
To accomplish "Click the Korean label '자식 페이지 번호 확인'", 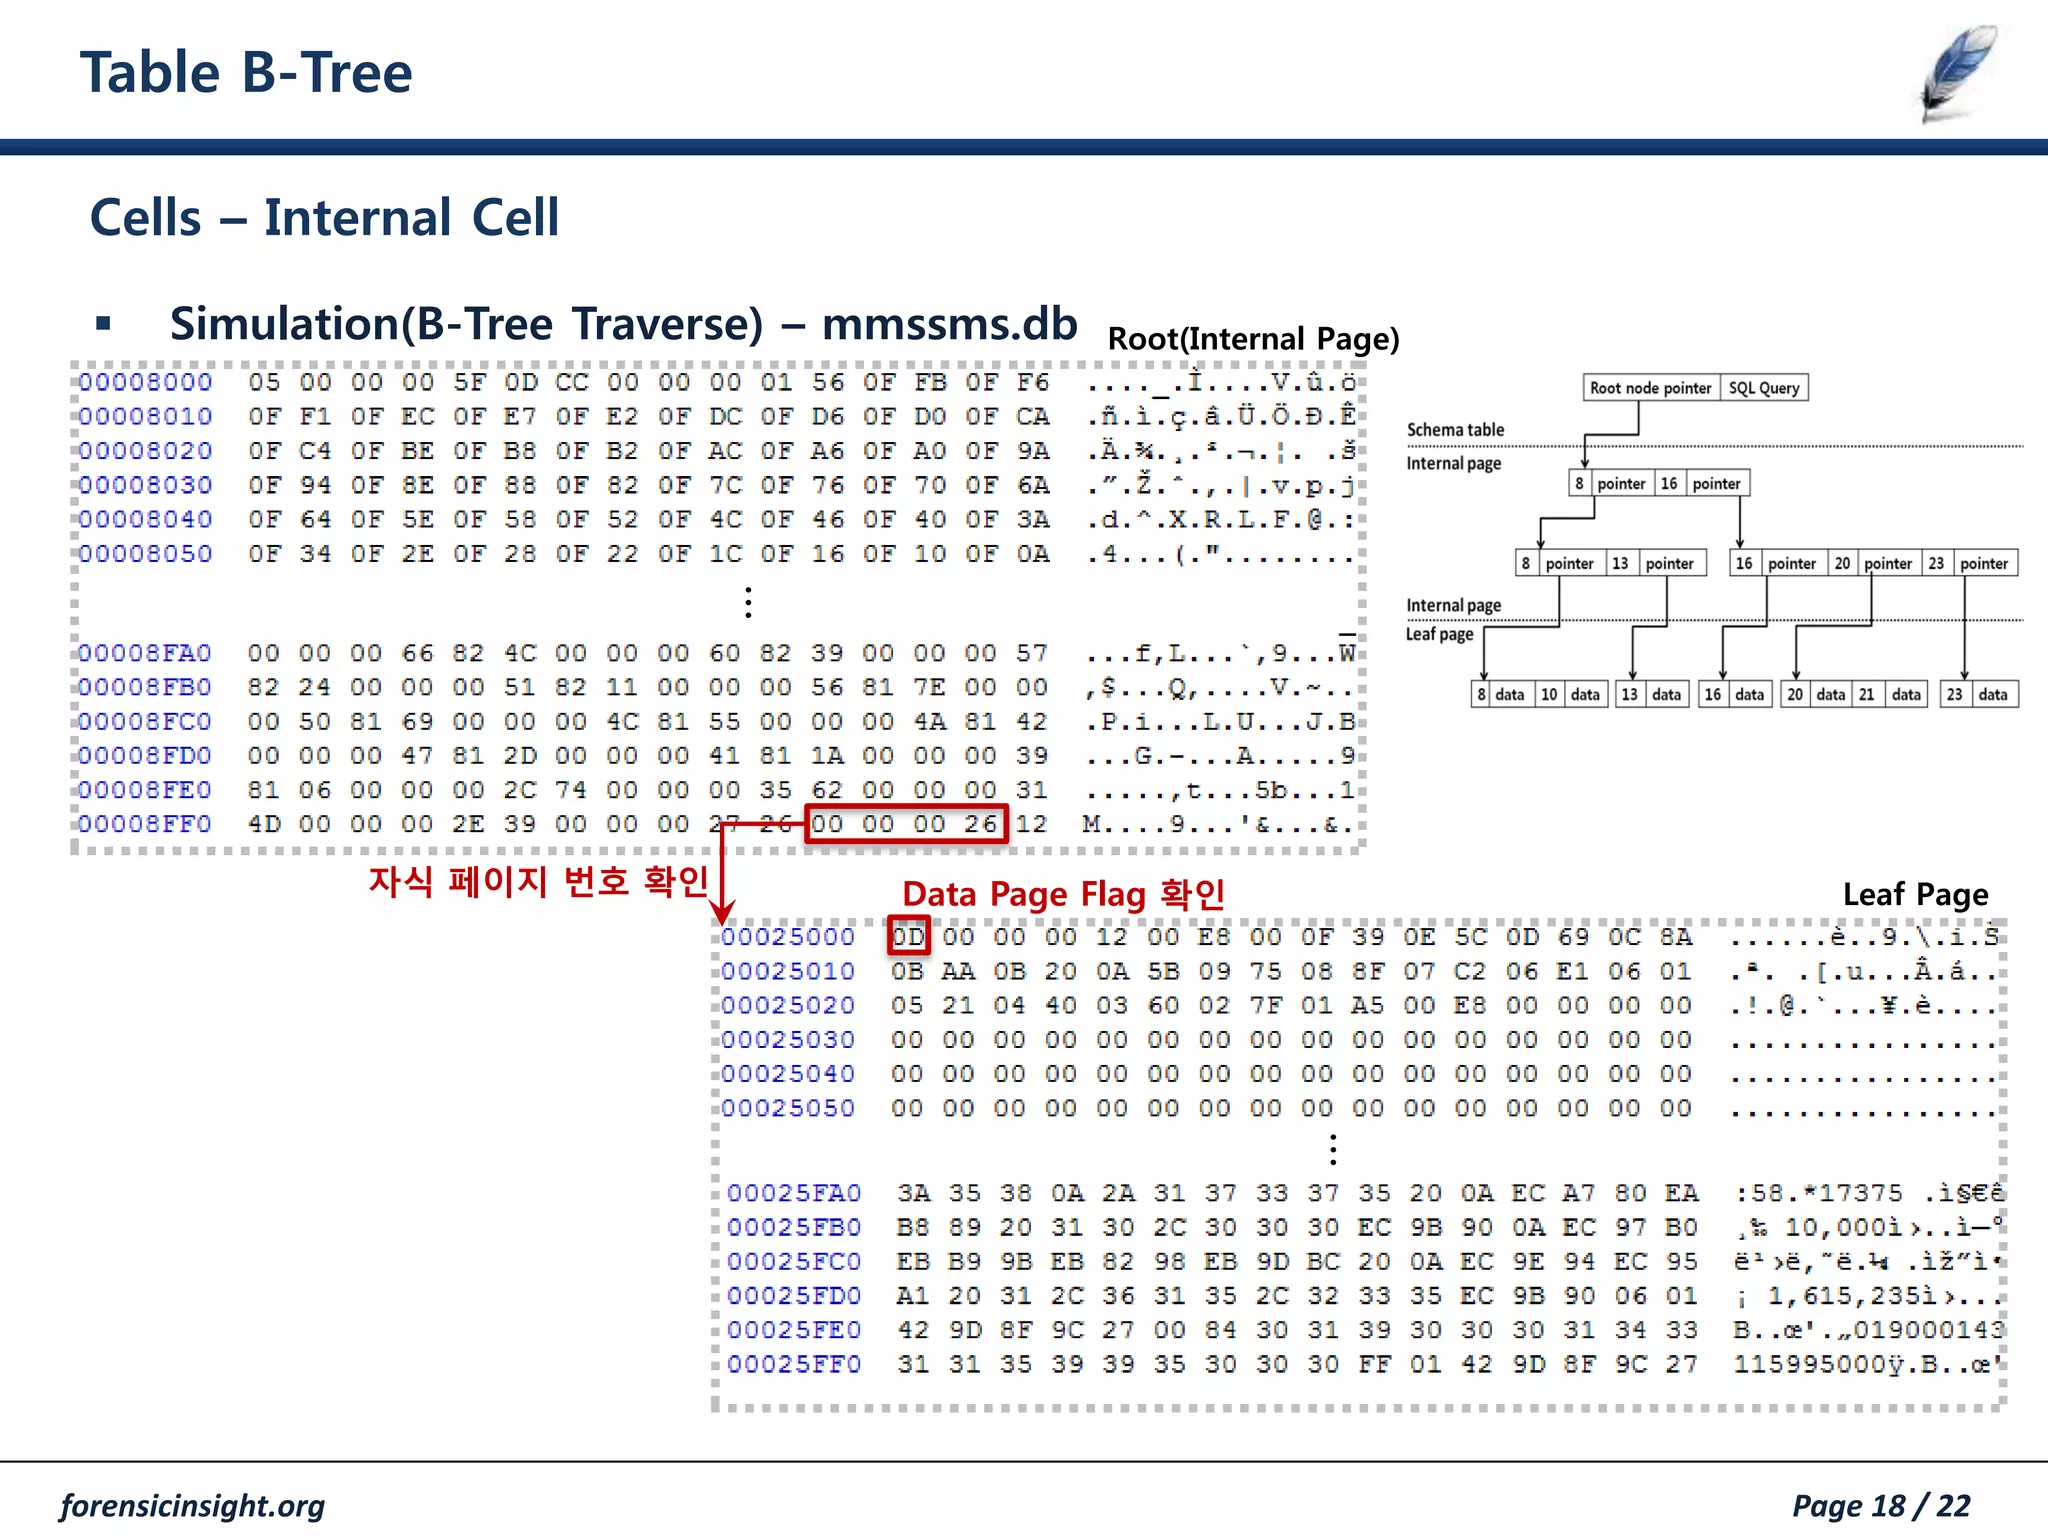I will point(538,881).
